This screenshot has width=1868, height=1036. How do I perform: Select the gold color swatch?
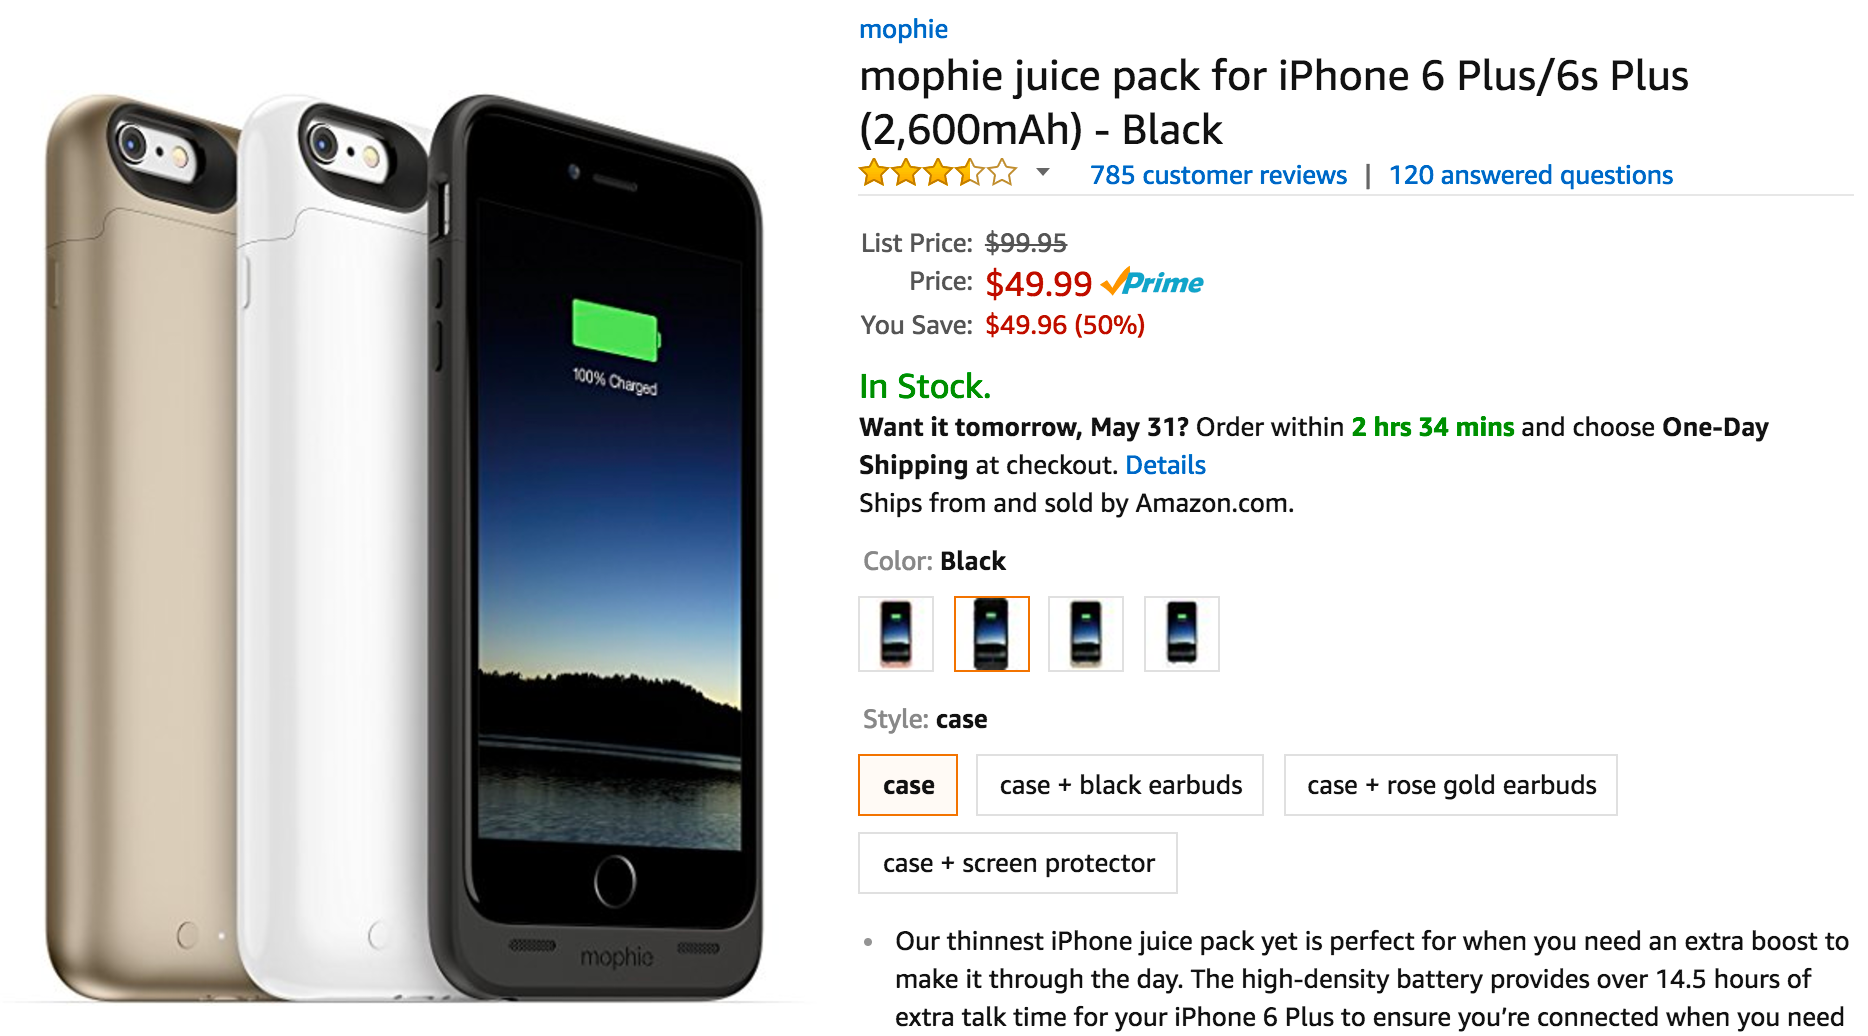click(x=1086, y=634)
